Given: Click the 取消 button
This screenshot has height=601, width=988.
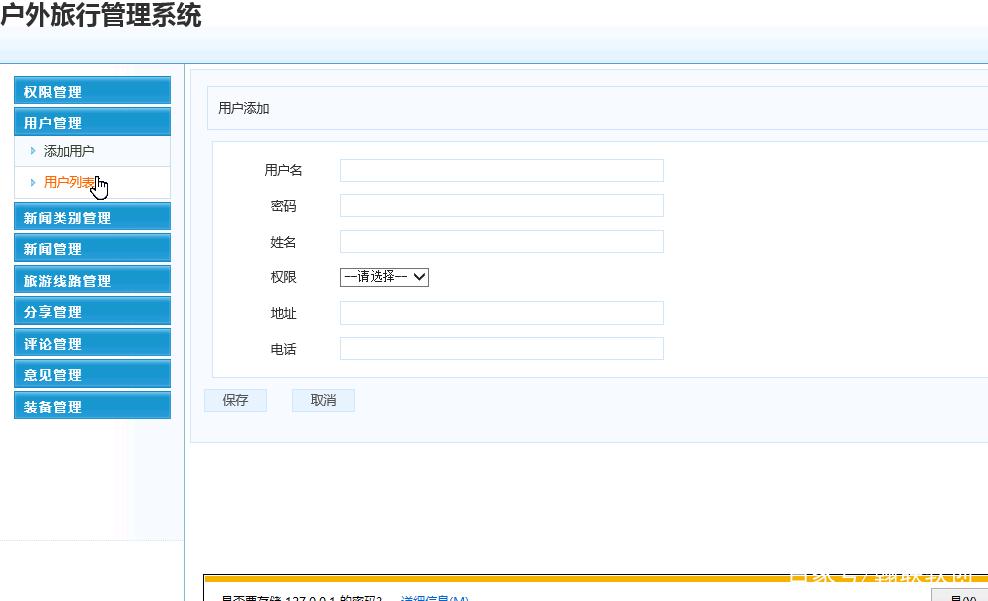Looking at the screenshot, I should tap(323, 400).
